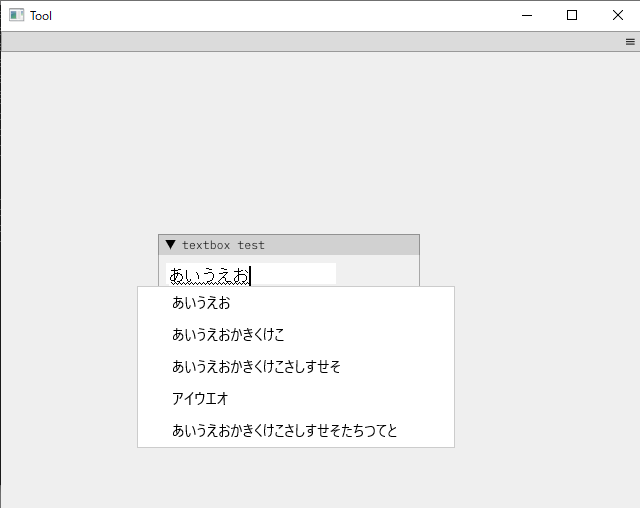Minimize the Tool window
This screenshot has height=508, width=640.
tap(527, 16)
